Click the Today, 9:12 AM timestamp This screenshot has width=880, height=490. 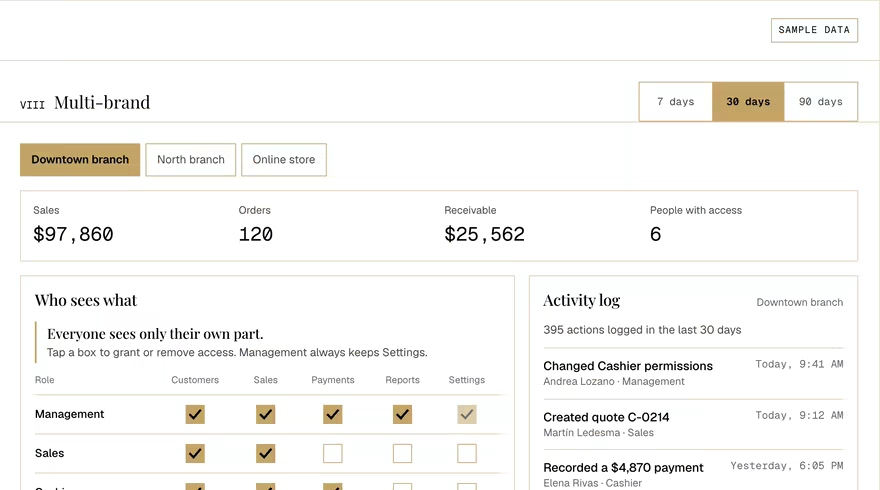[x=799, y=415]
